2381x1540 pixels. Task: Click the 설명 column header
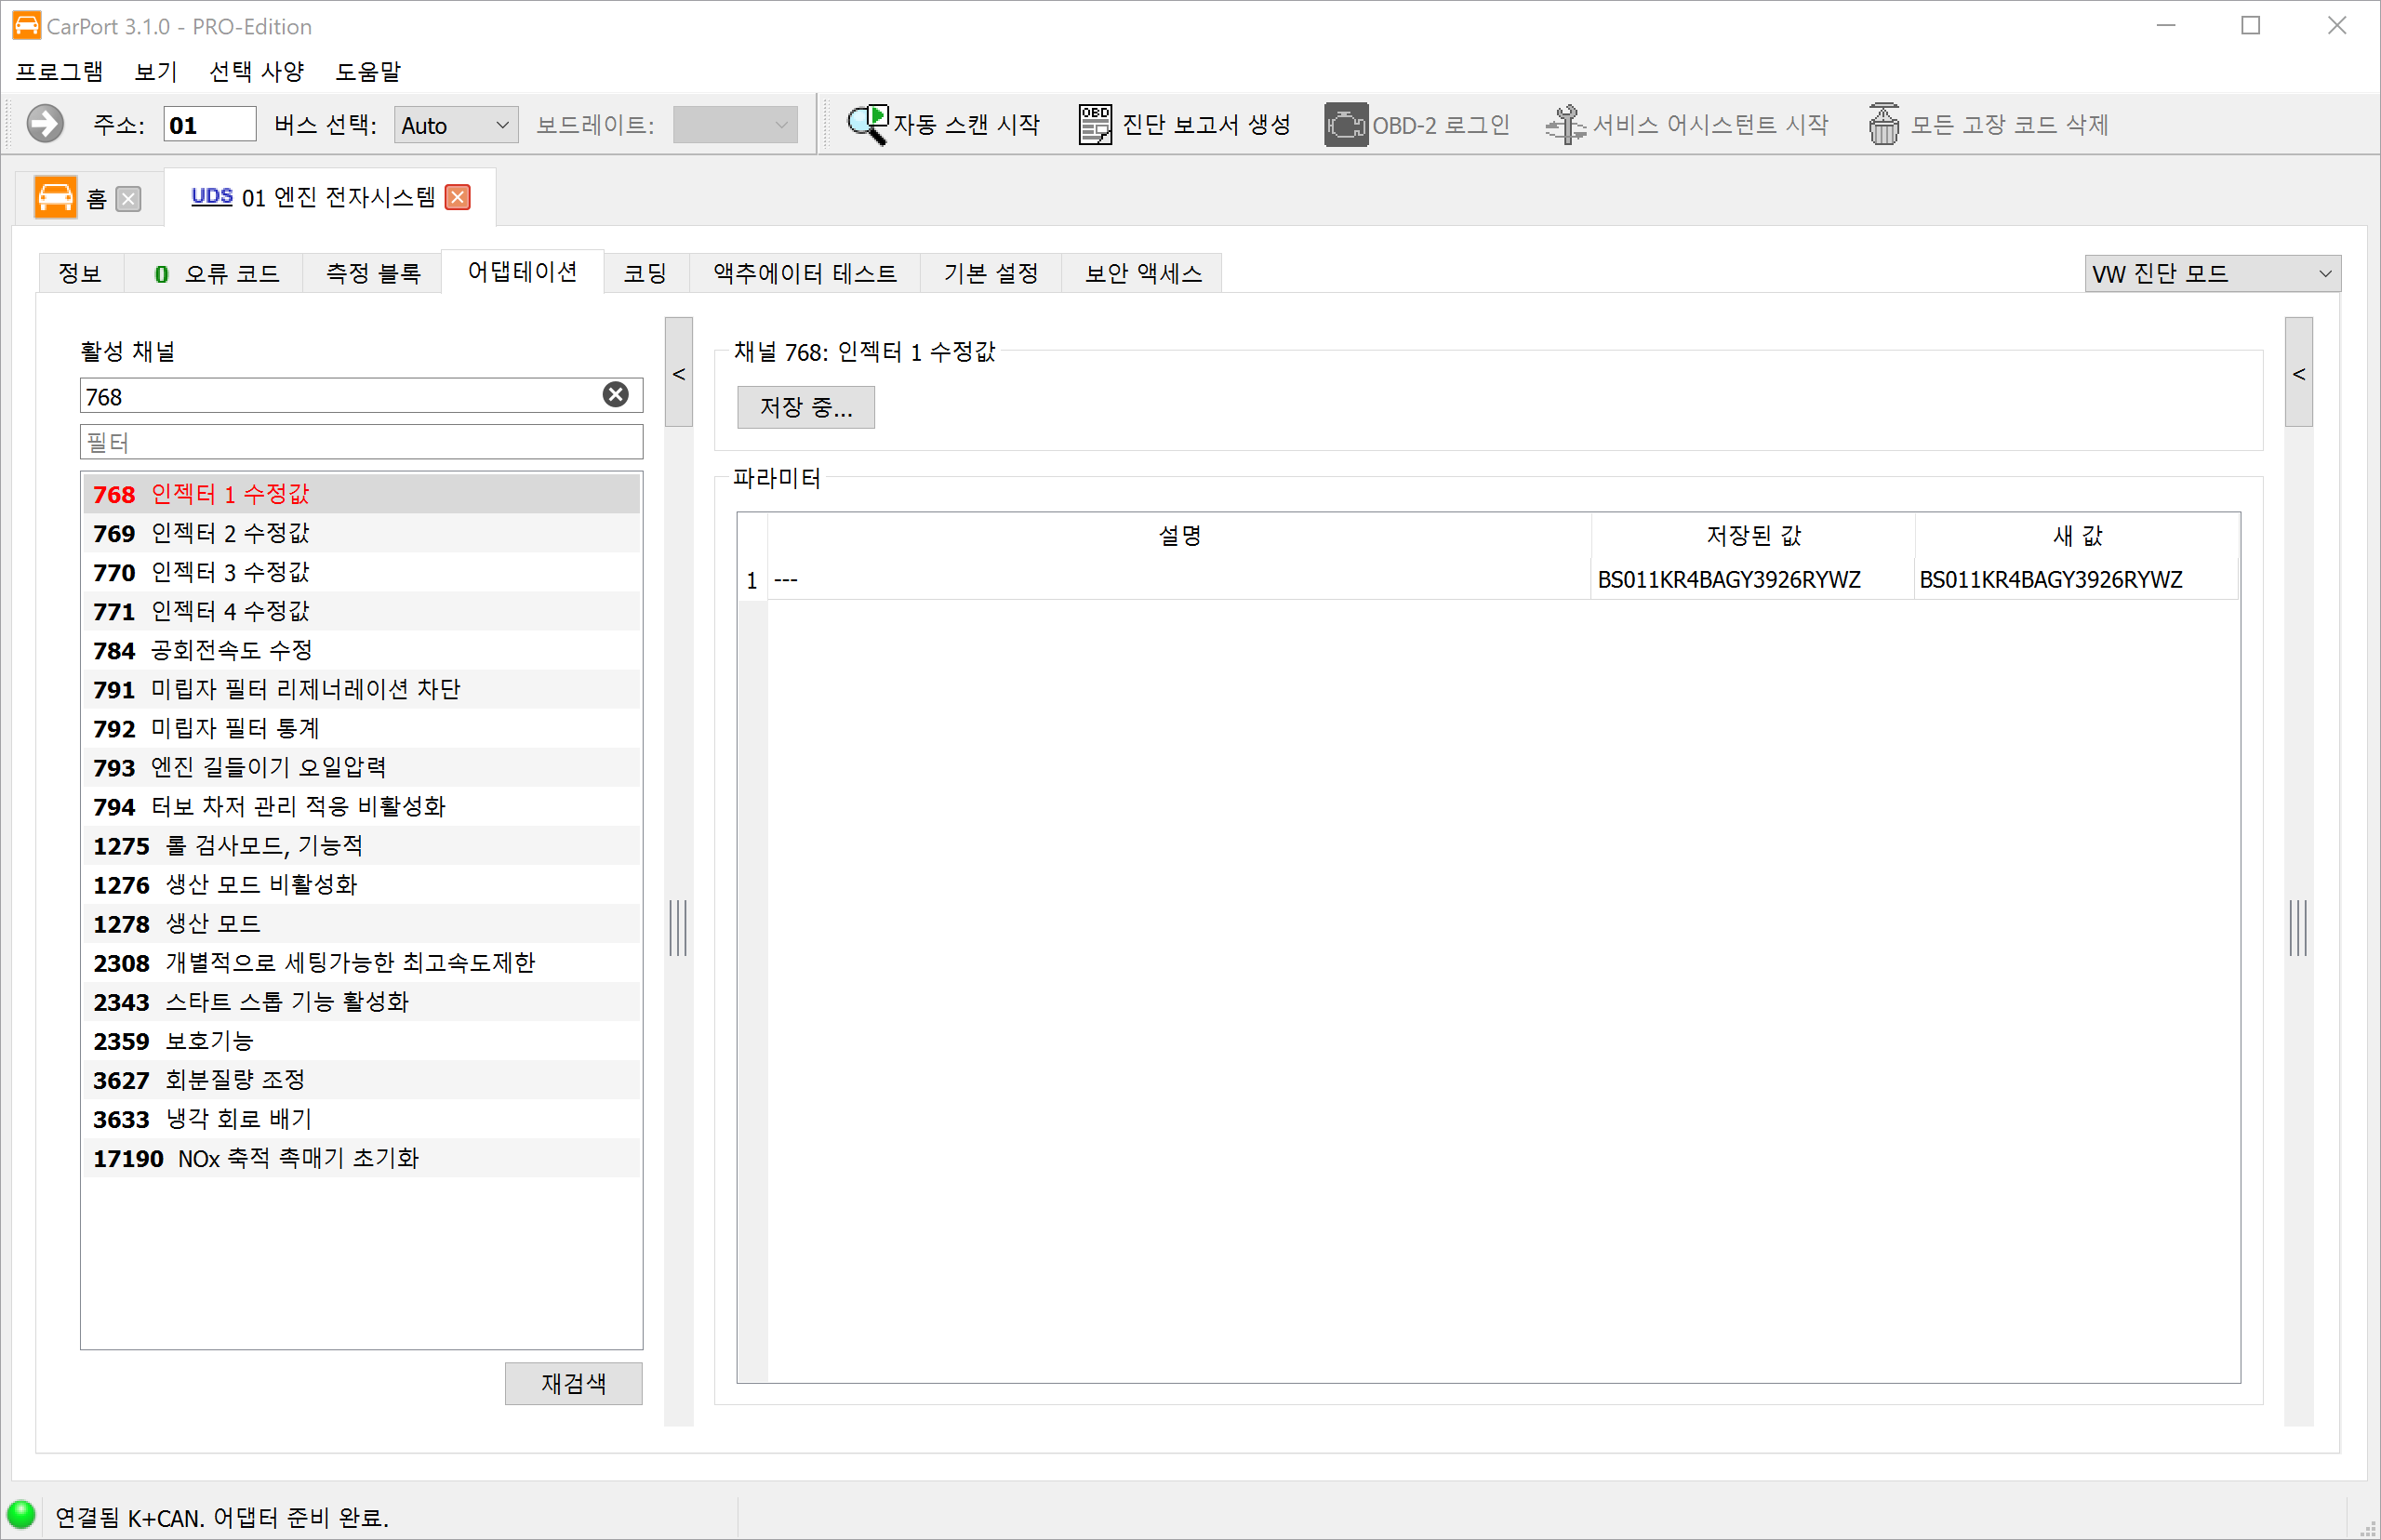pyautogui.click(x=1179, y=536)
